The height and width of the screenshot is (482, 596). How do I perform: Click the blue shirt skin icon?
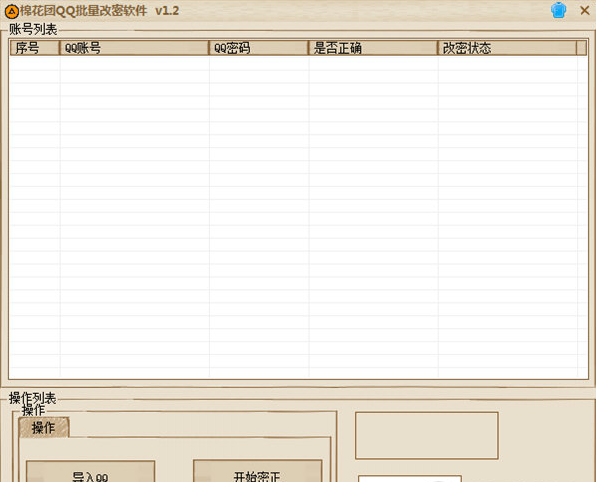click(558, 10)
